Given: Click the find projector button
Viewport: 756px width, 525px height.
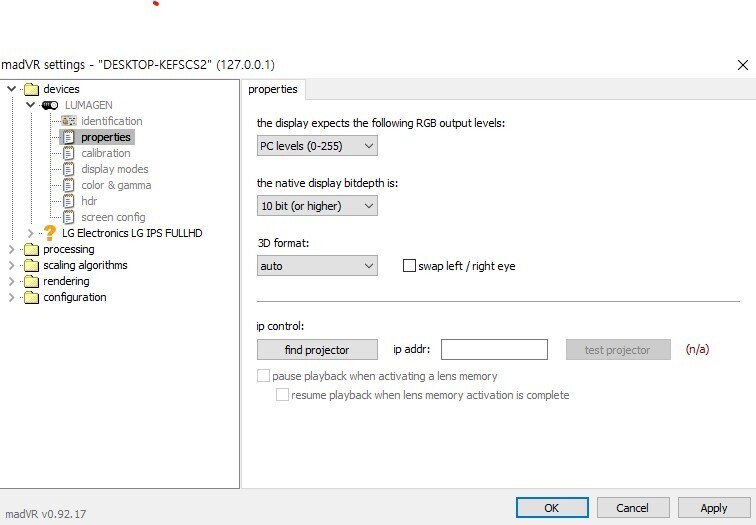Looking at the screenshot, I should pos(317,350).
